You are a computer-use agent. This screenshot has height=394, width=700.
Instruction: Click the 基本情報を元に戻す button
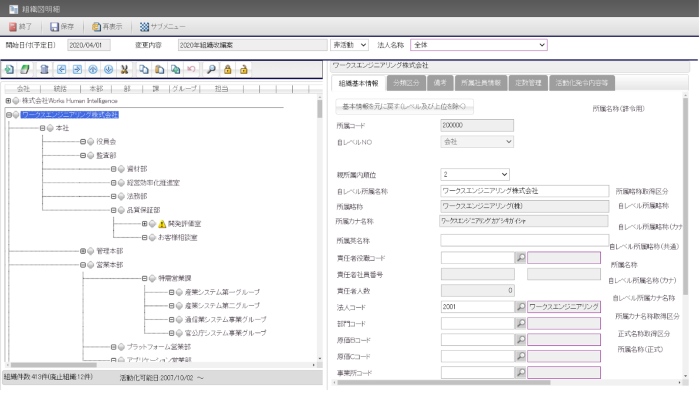tap(404, 107)
